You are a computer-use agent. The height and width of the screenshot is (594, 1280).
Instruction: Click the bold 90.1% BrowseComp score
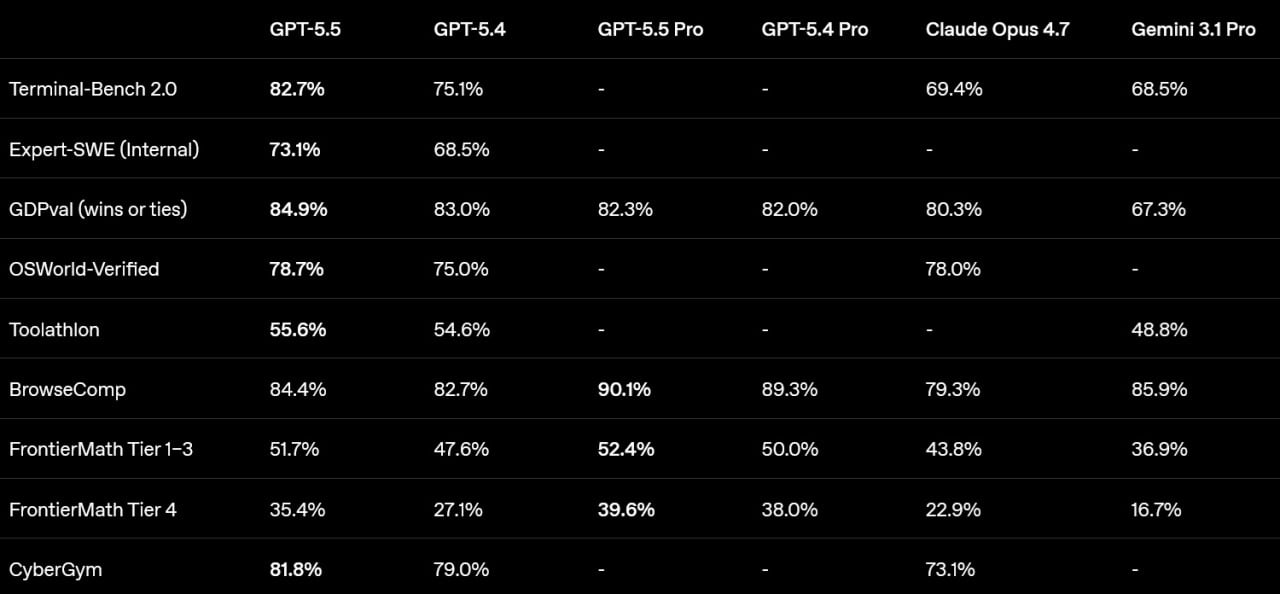(624, 389)
